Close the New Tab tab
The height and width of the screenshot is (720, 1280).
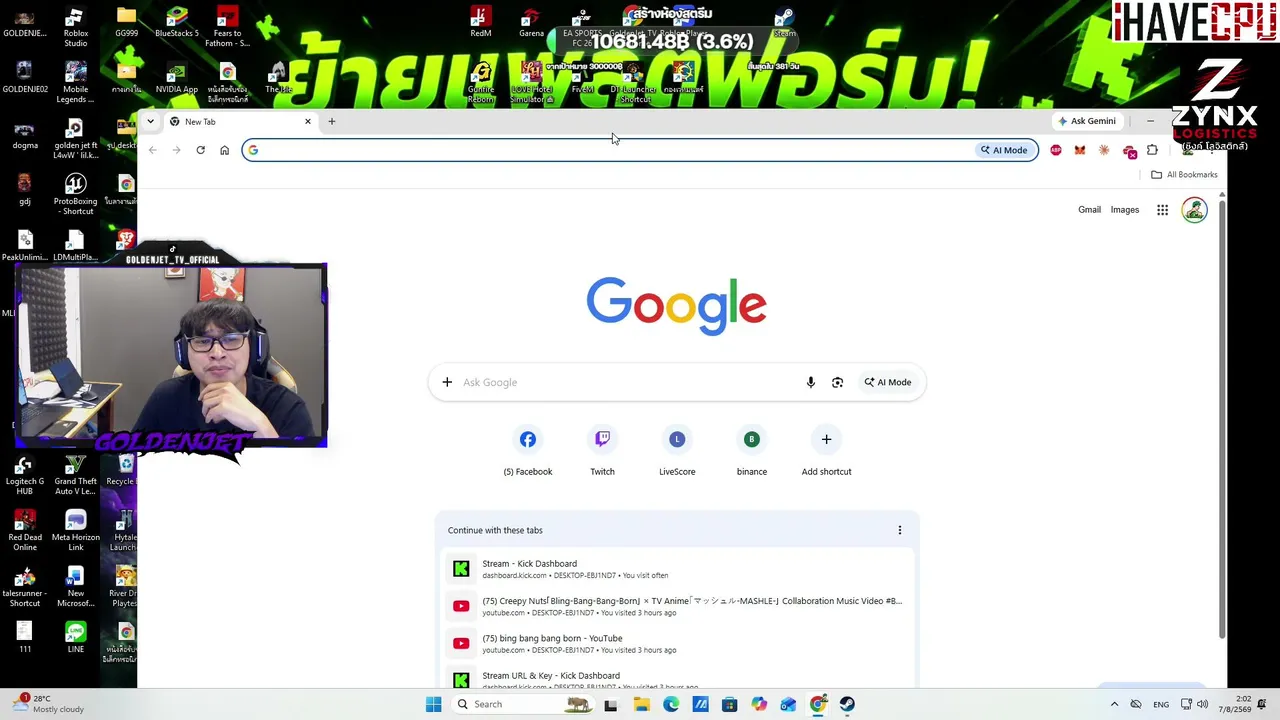[307, 121]
